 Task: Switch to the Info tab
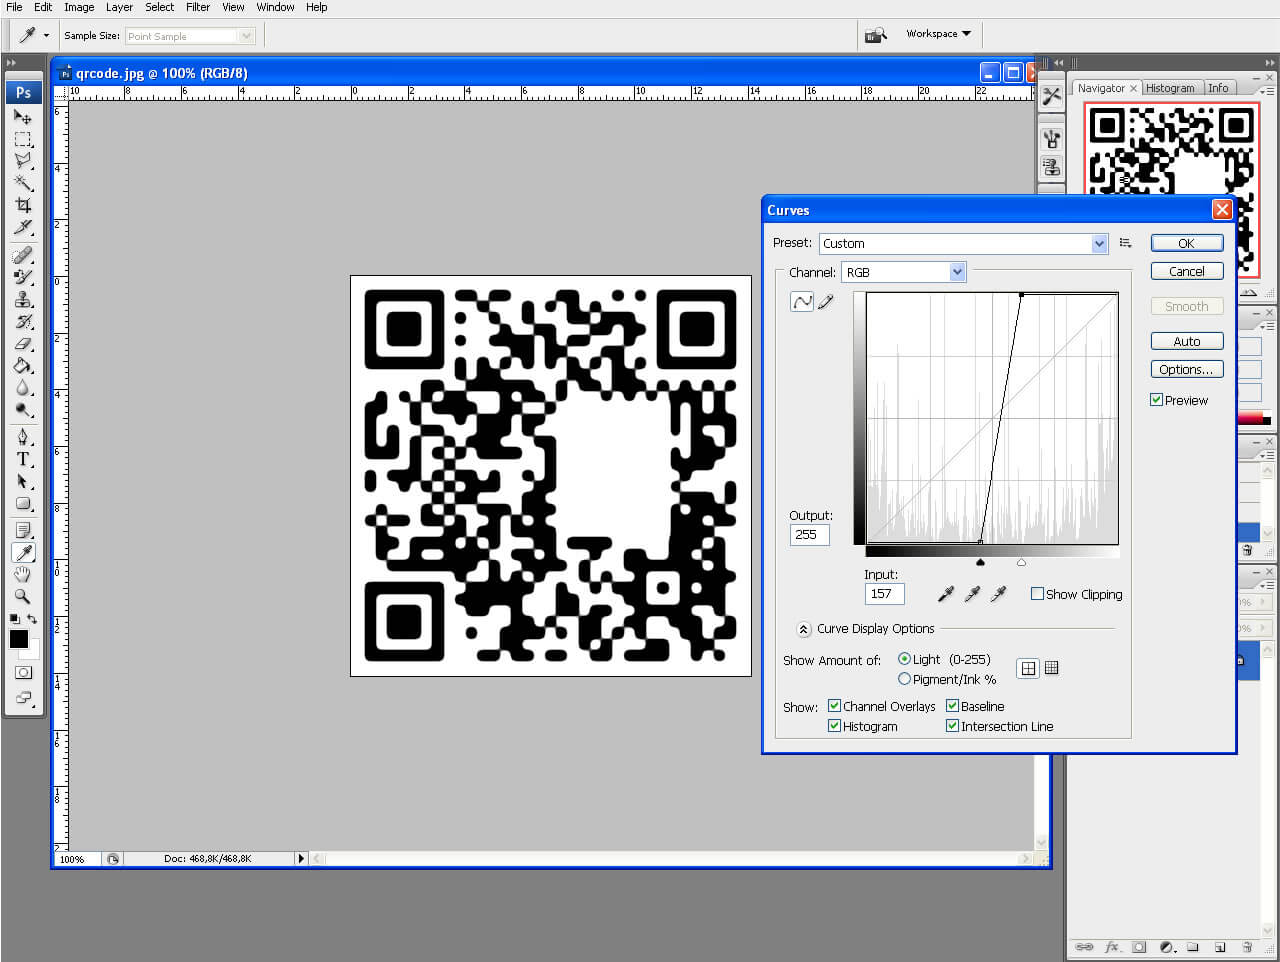point(1218,88)
